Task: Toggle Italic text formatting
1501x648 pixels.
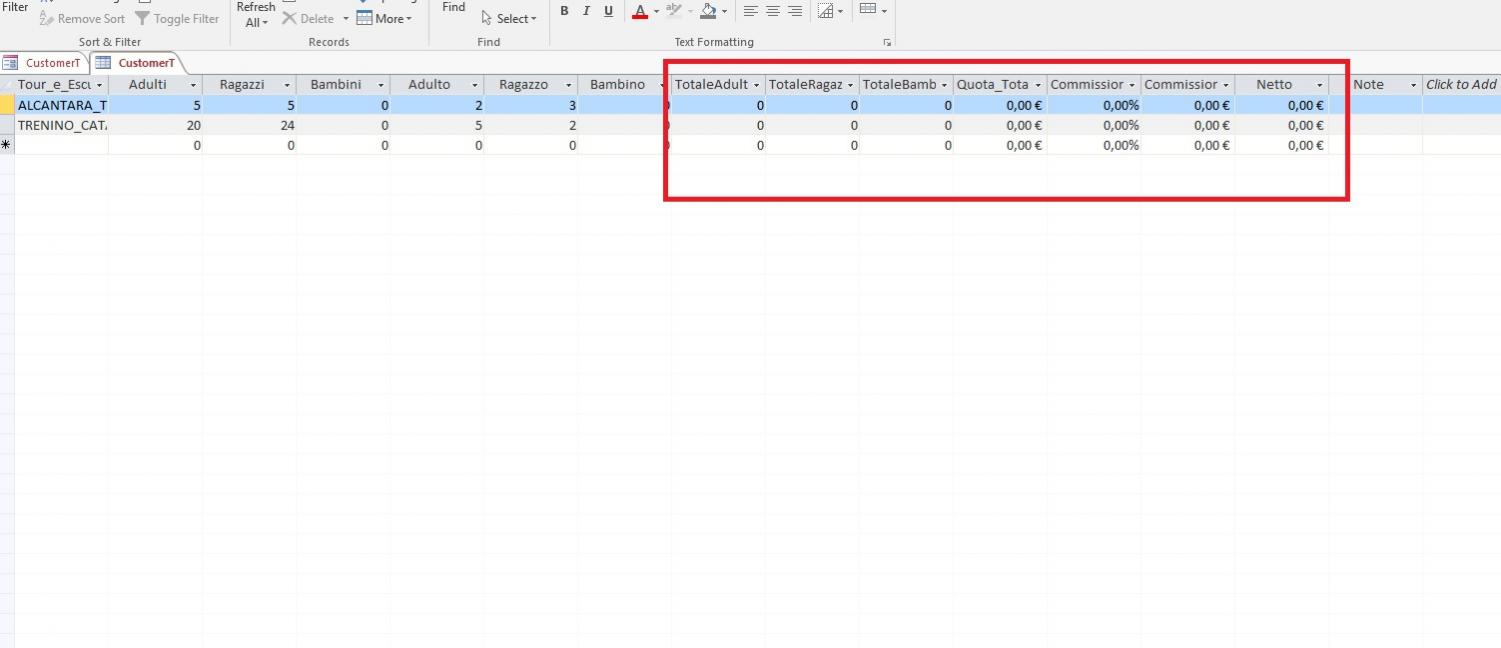Action: (586, 12)
